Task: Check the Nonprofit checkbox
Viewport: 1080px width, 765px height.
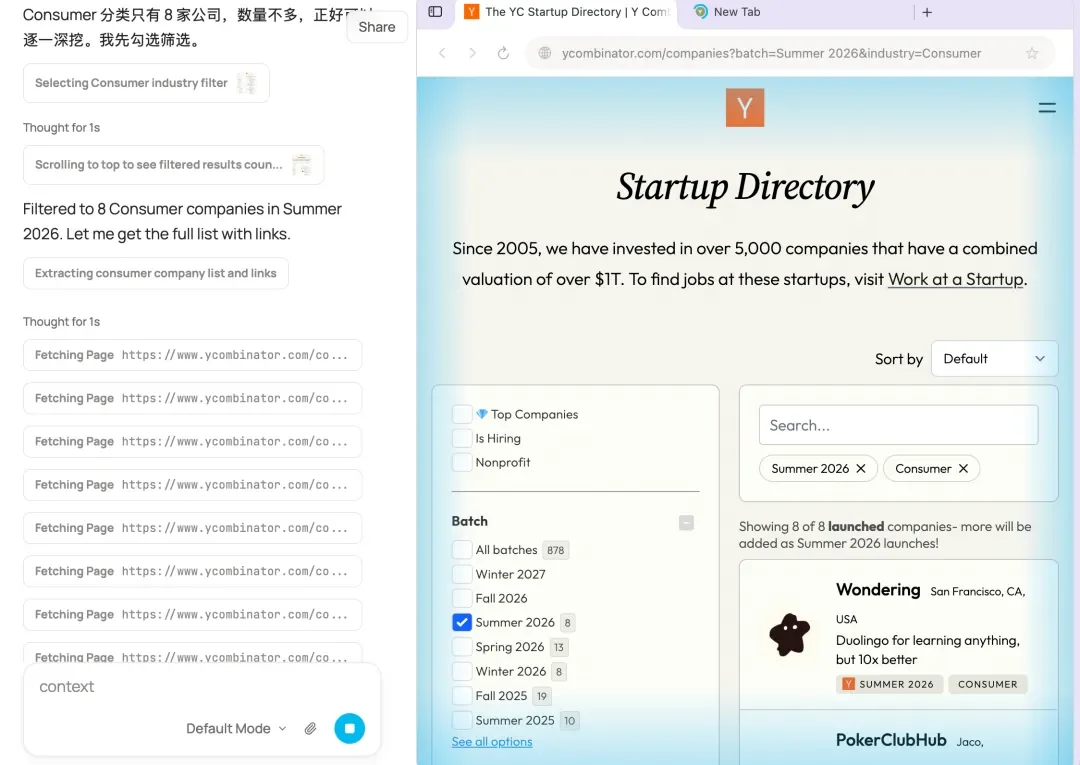Action: (x=461, y=462)
